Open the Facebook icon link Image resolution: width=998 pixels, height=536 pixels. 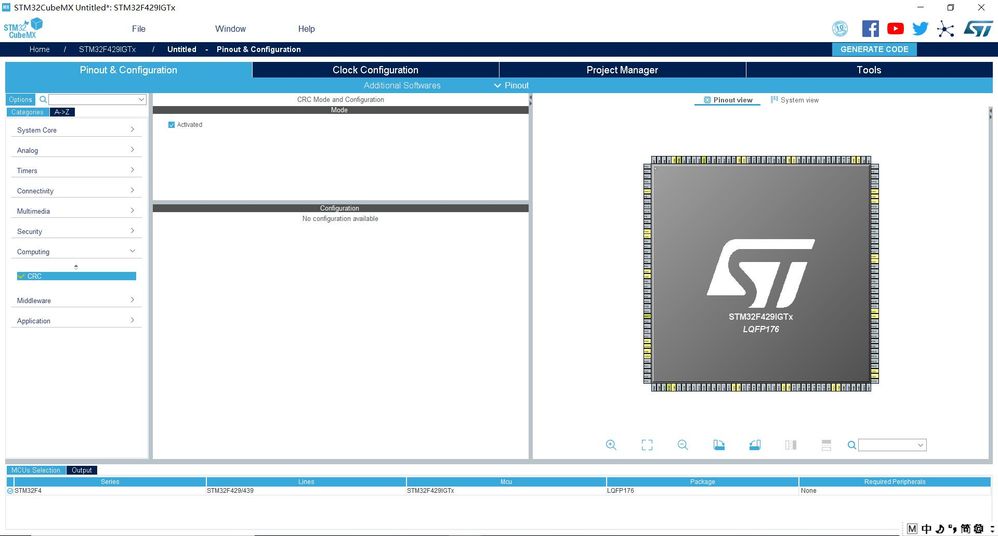870,29
